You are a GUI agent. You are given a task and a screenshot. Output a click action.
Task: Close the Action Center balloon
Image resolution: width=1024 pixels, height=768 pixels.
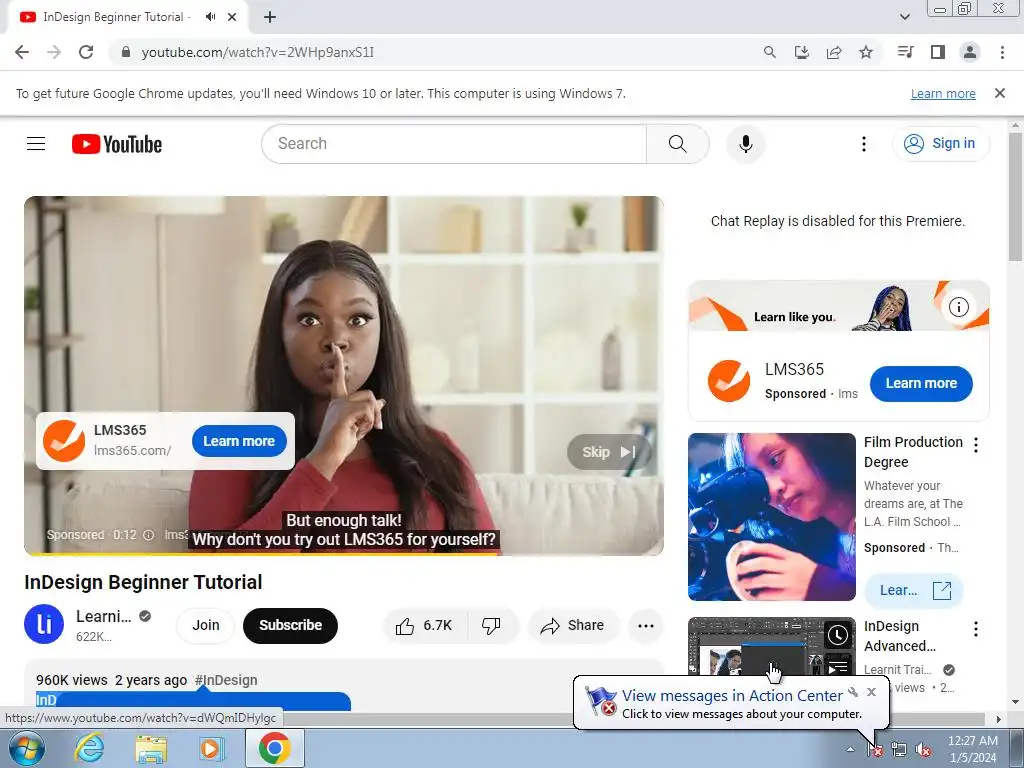(x=871, y=692)
